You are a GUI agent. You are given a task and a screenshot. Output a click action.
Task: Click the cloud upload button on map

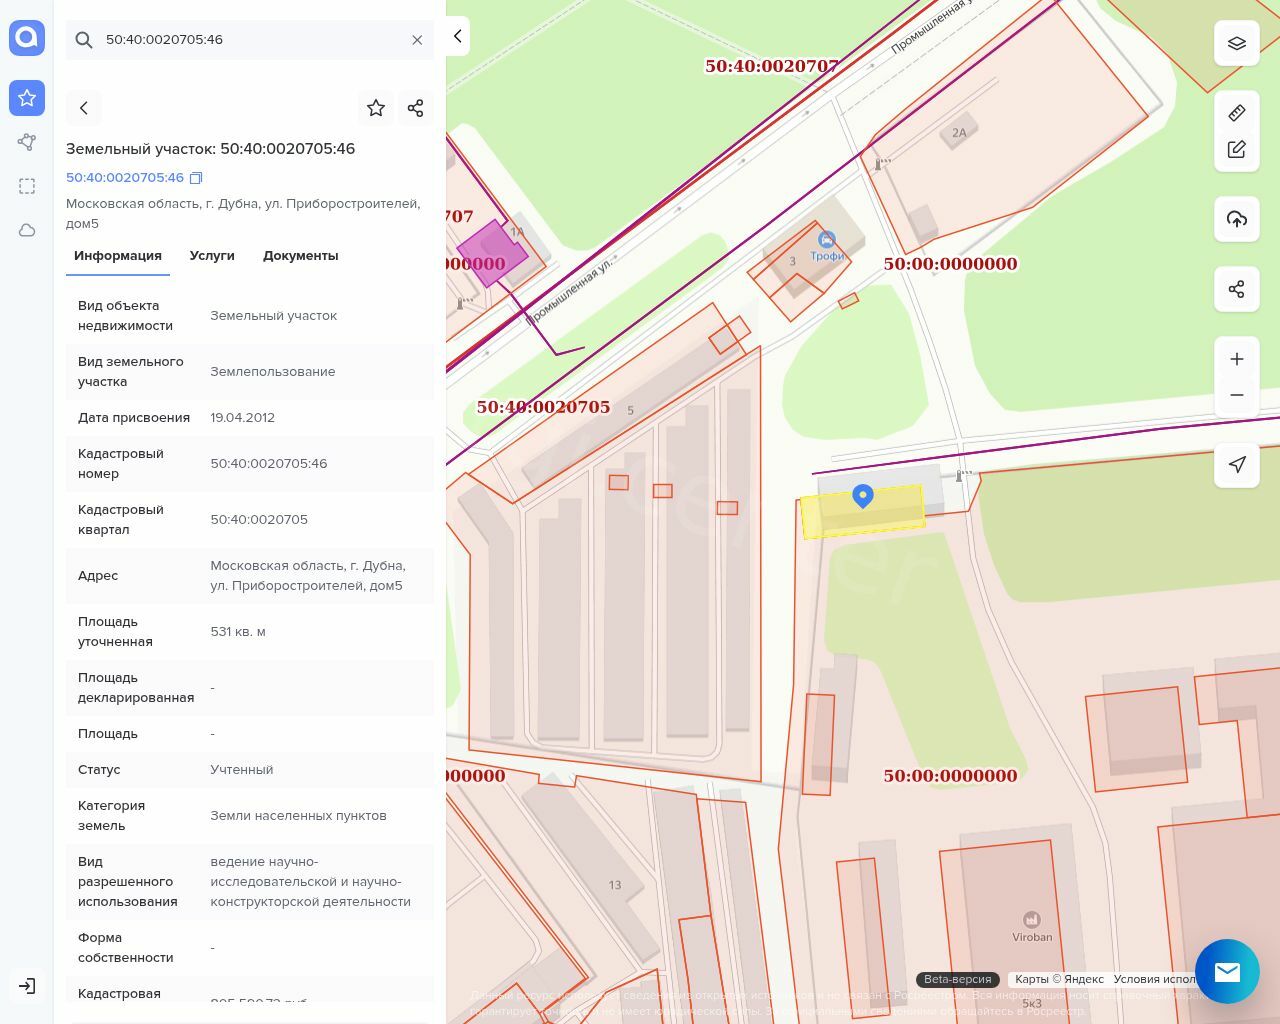click(1237, 219)
